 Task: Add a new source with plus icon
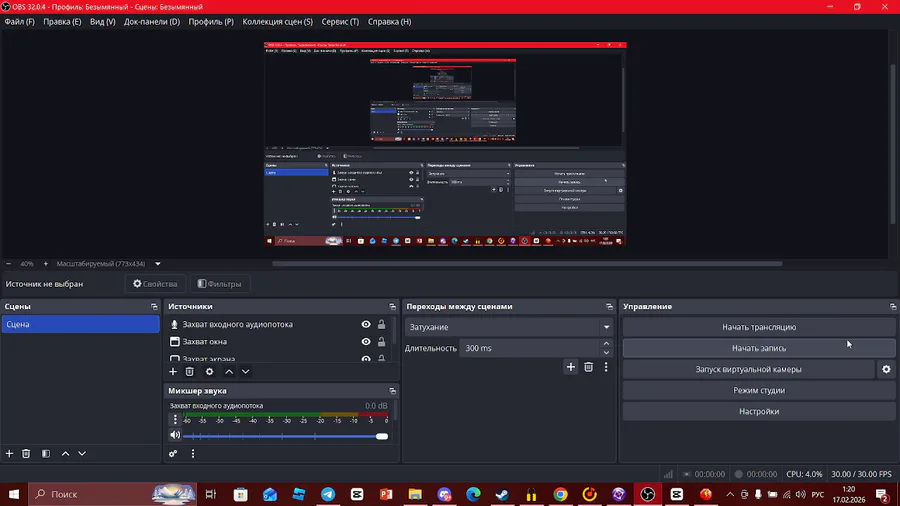(173, 372)
